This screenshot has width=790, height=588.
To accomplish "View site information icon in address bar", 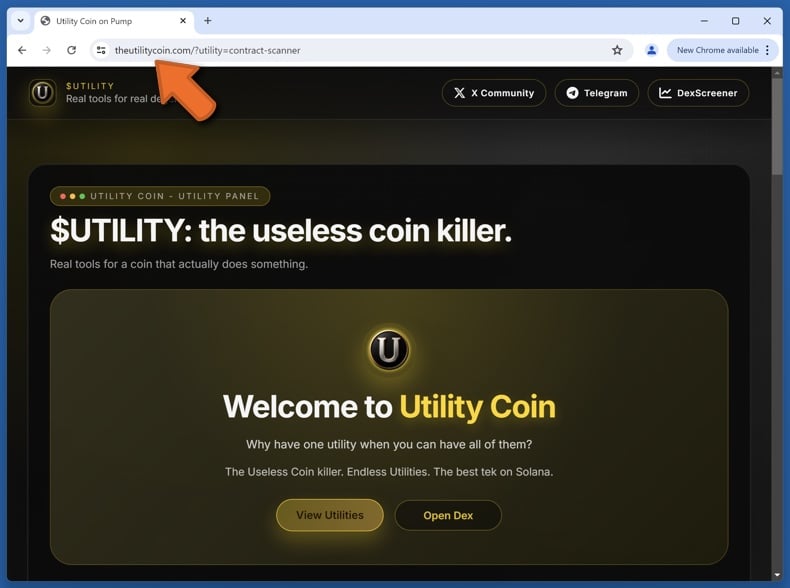I will [101, 50].
